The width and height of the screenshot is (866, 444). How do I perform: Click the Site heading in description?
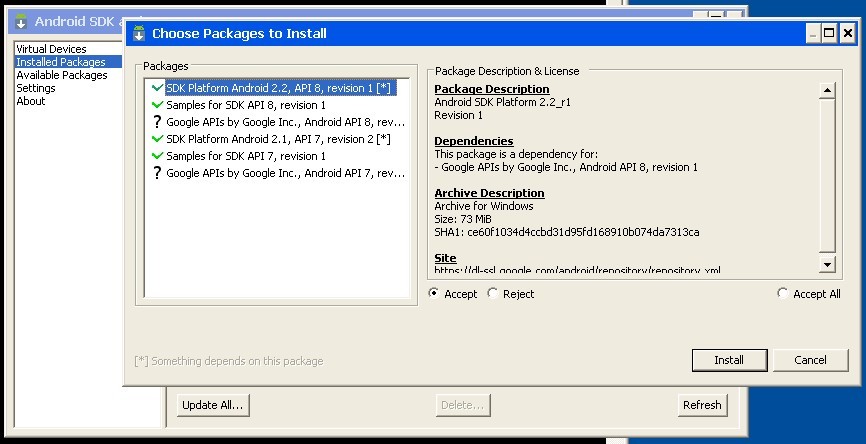[445, 258]
